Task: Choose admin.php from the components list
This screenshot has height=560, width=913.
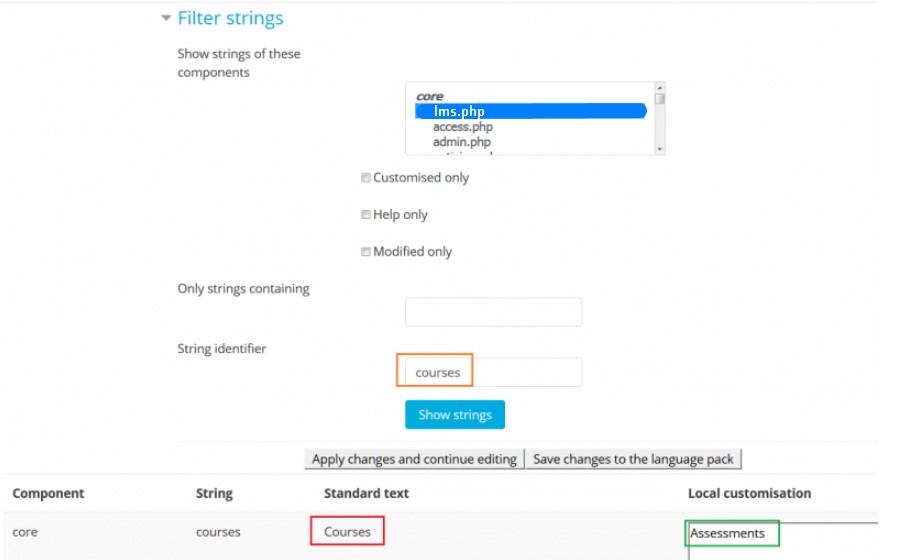Action: [461, 142]
